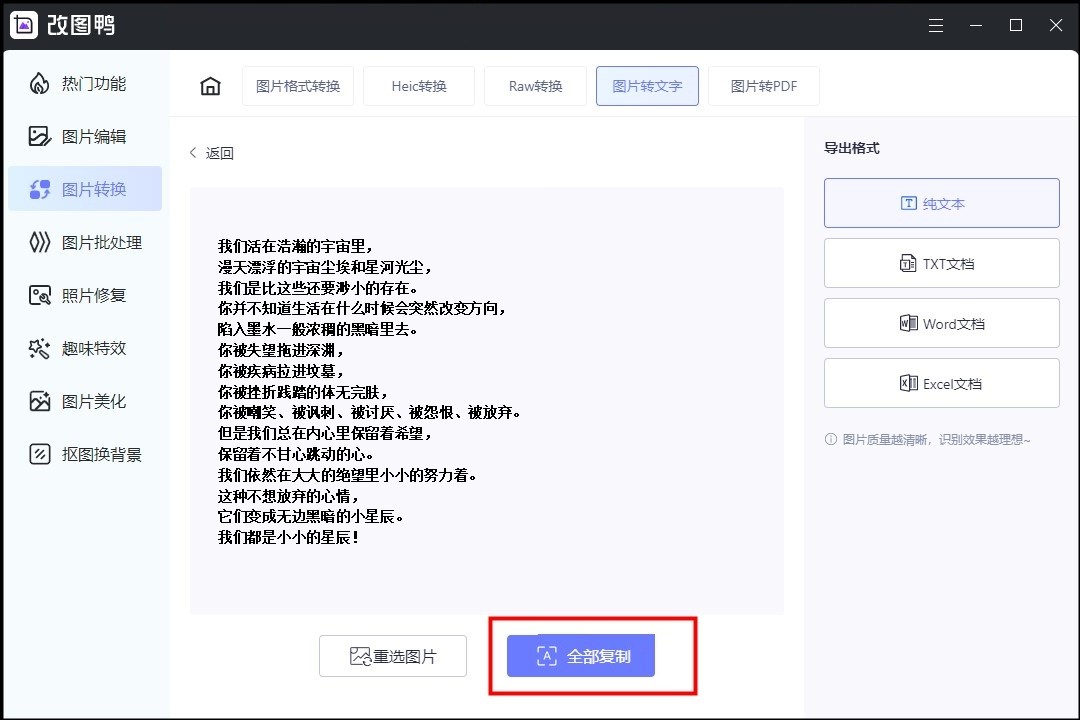Screen dimensions: 1080x720
Task: Click the 改图鸭 duck logo
Action: pos(23,25)
